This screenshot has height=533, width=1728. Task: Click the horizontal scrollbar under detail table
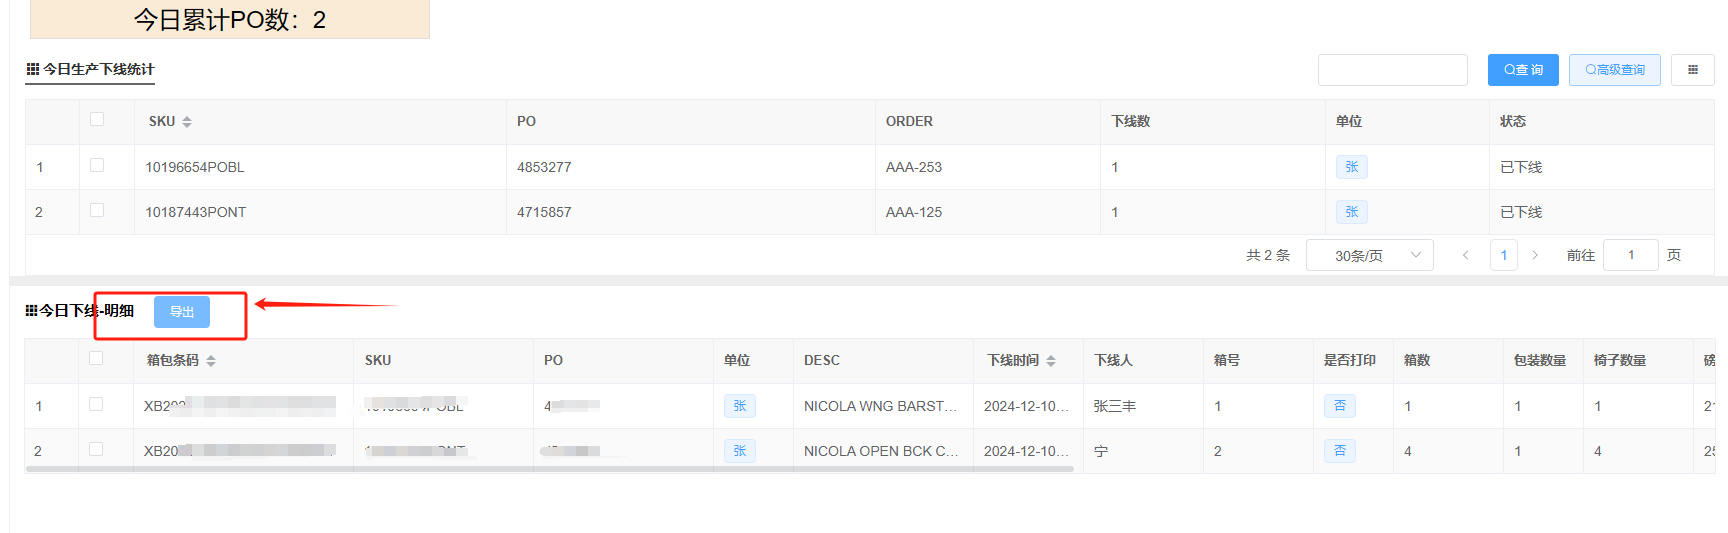tap(550, 468)
